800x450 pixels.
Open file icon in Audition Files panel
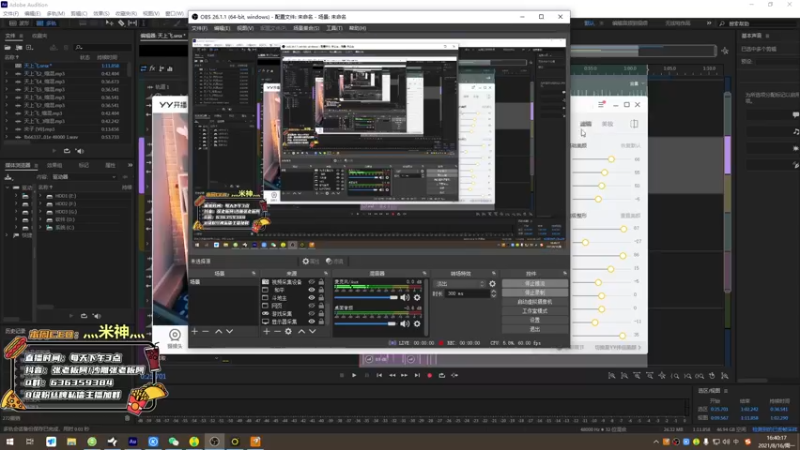coord(8,47)
